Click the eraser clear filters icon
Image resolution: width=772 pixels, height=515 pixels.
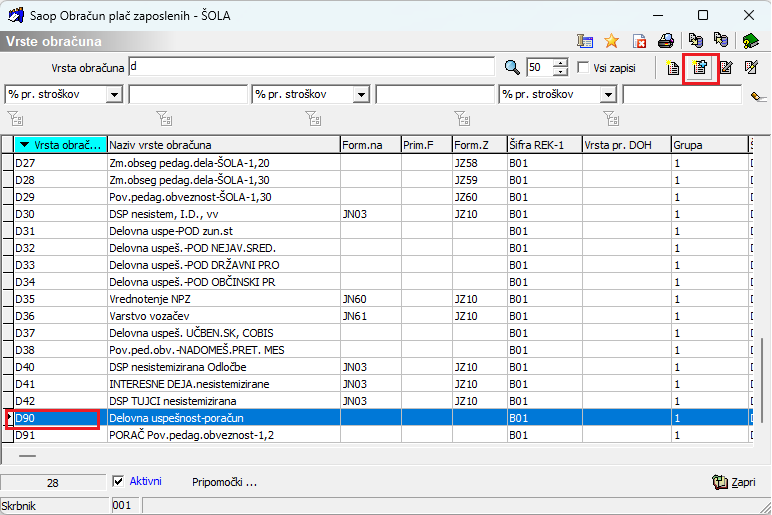click(758, 97)
